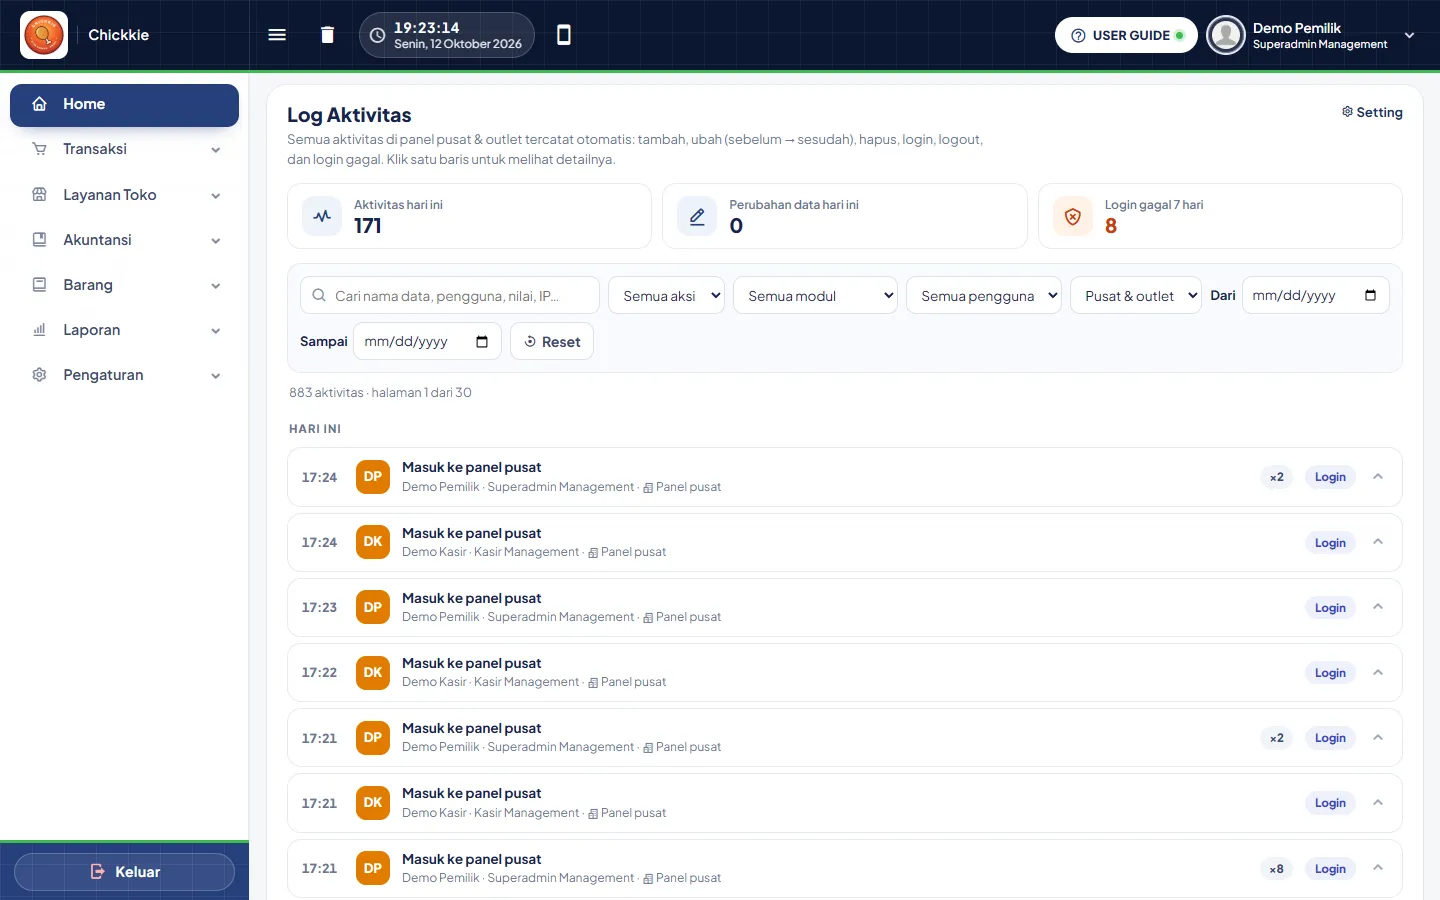Focus the search activities input field
Viewport: 1440px width, 900px height.
(x=450, y=296)
